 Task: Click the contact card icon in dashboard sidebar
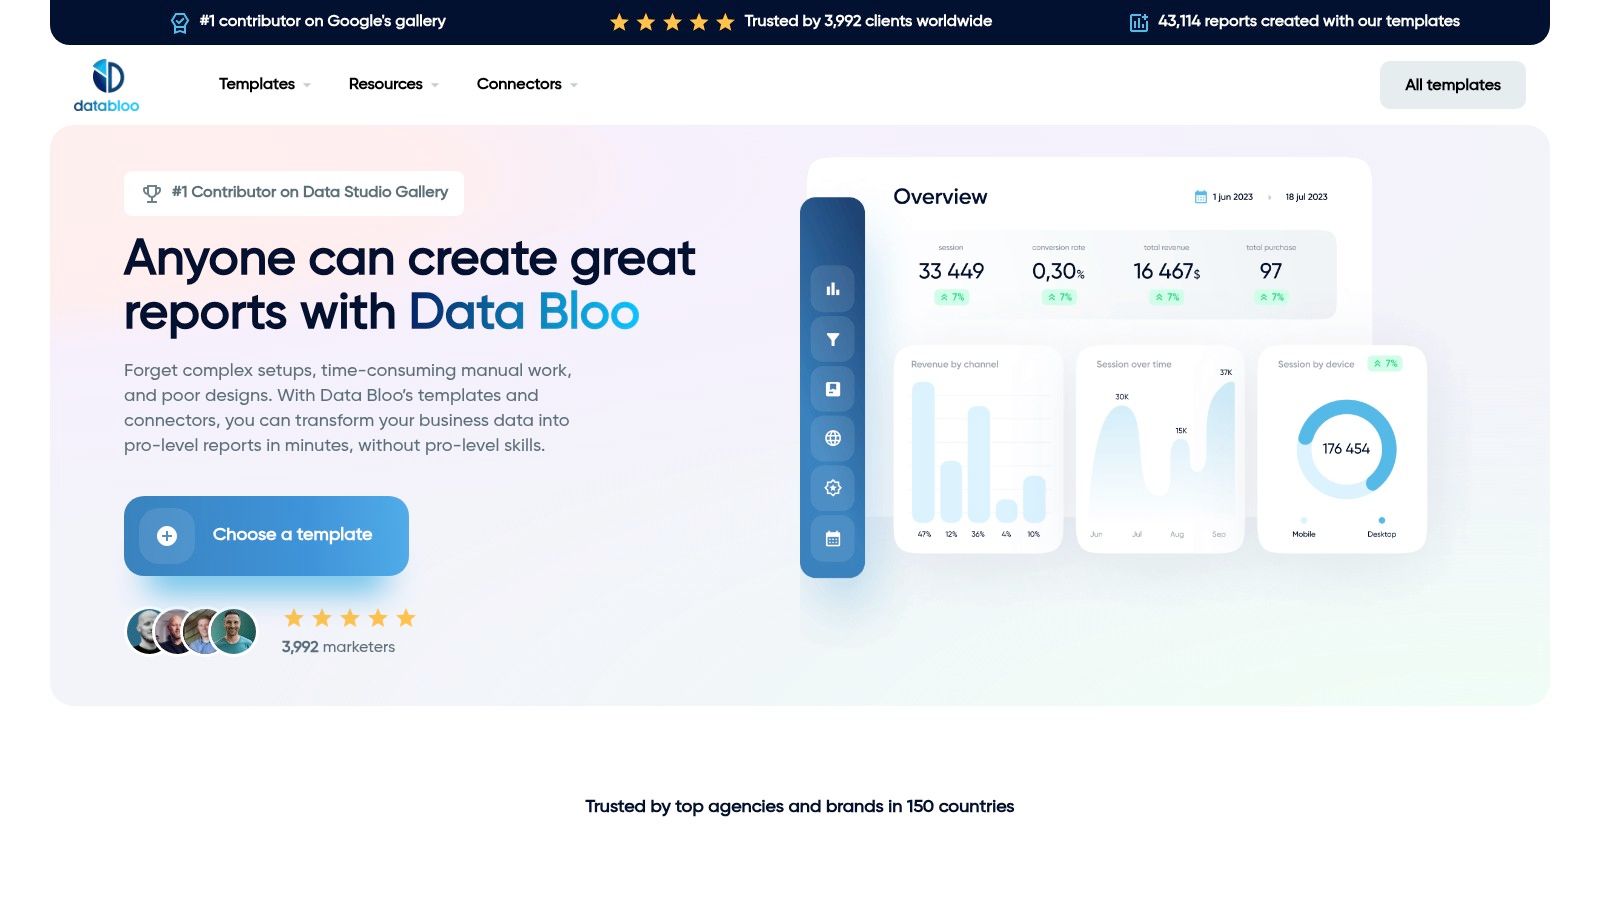[833, 389]
